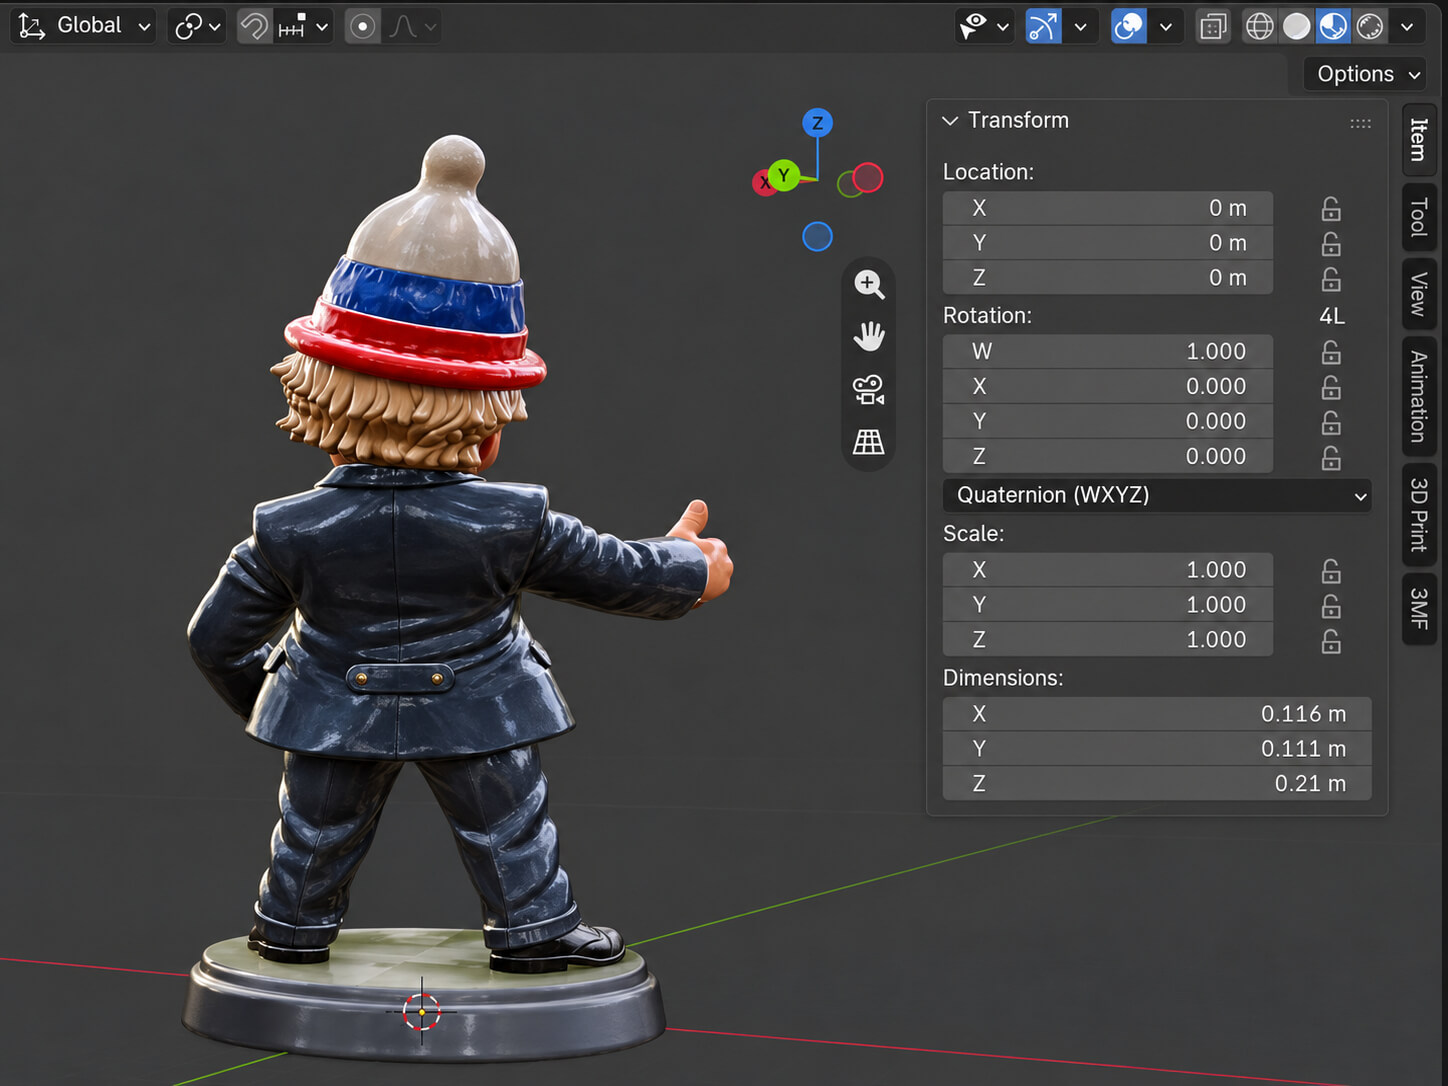Click the zoom magnifier viewport icon
Screen dimensions: 1448x1086
click(869, 284)
